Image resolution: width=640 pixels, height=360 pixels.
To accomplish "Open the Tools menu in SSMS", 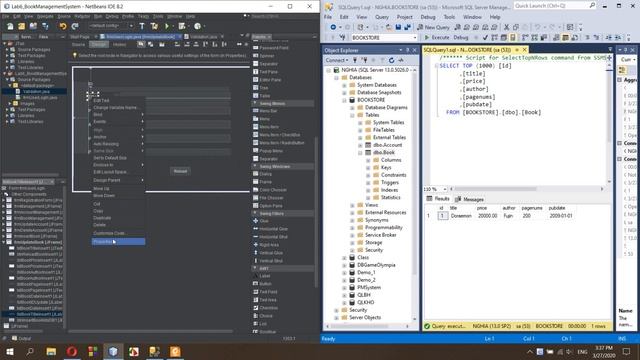I will pos(449,17).
